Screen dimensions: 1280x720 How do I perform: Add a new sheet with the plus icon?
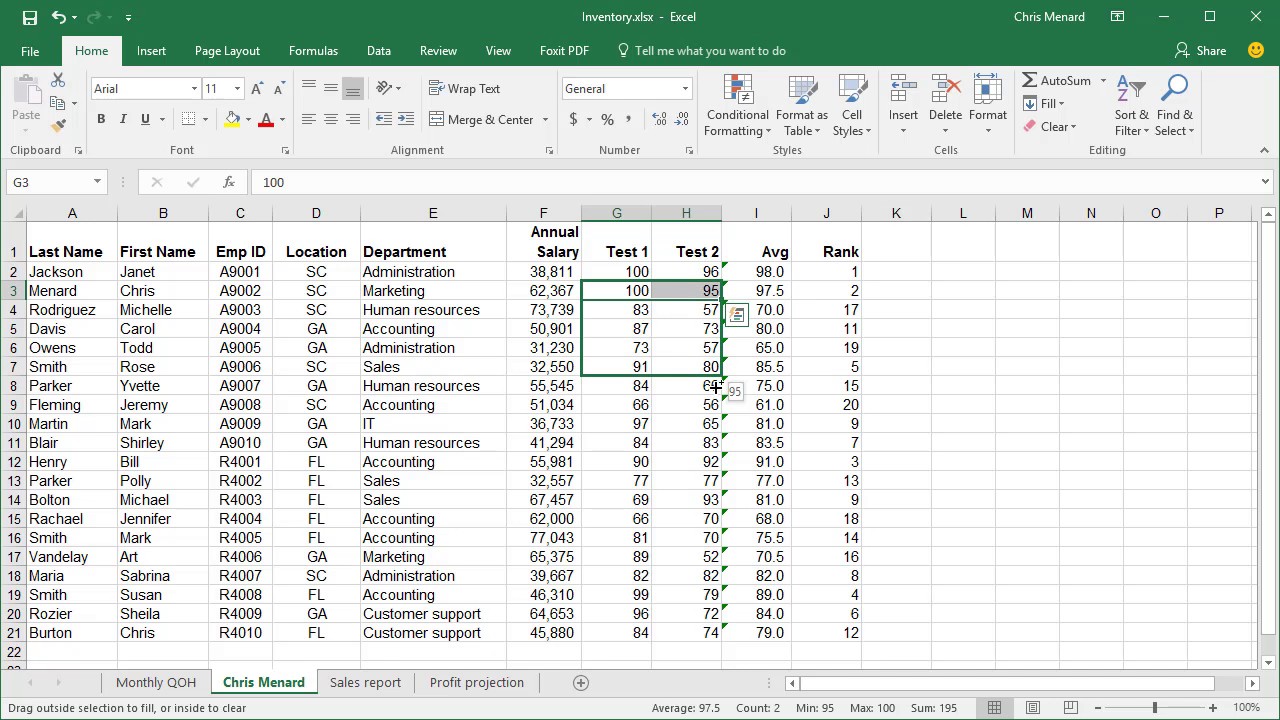tap(581, 683)
